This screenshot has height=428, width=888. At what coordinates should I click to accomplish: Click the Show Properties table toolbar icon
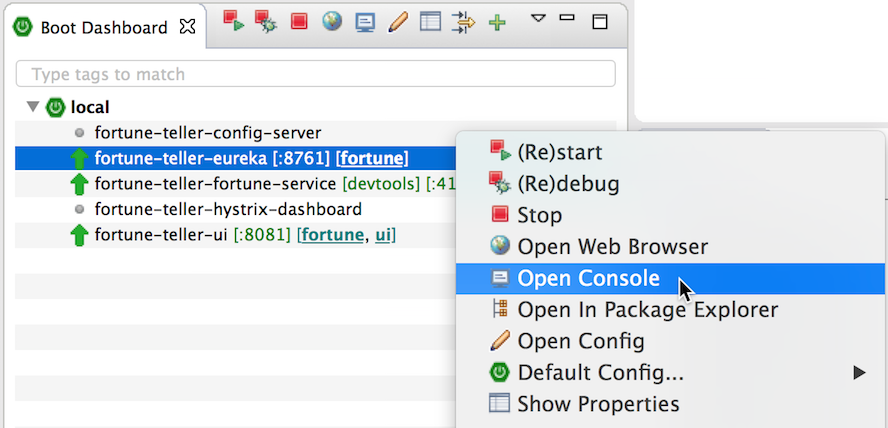coord(430,22)
